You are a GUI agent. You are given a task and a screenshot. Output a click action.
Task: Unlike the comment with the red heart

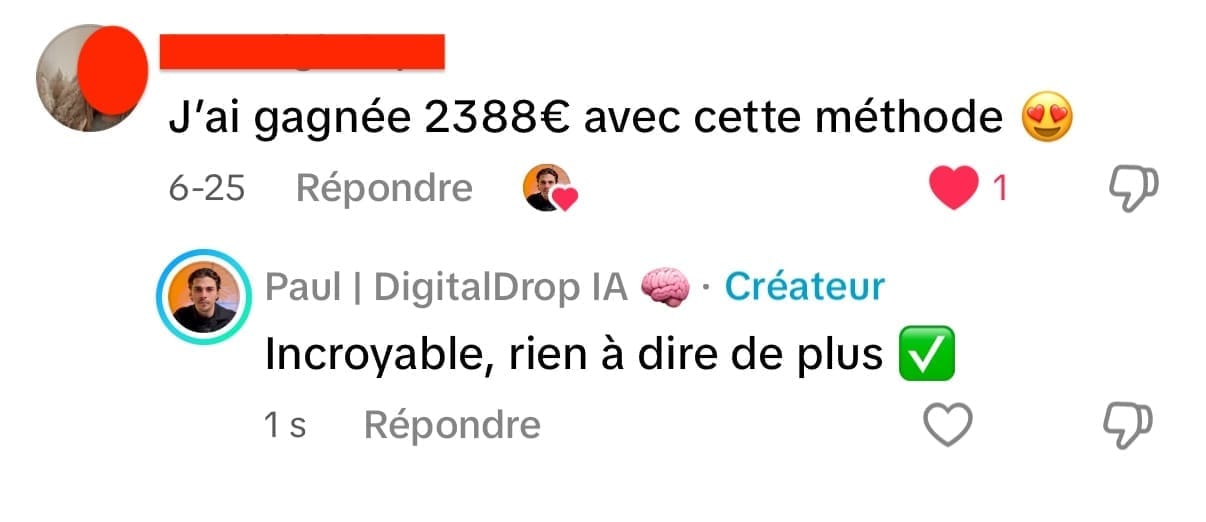954,188
